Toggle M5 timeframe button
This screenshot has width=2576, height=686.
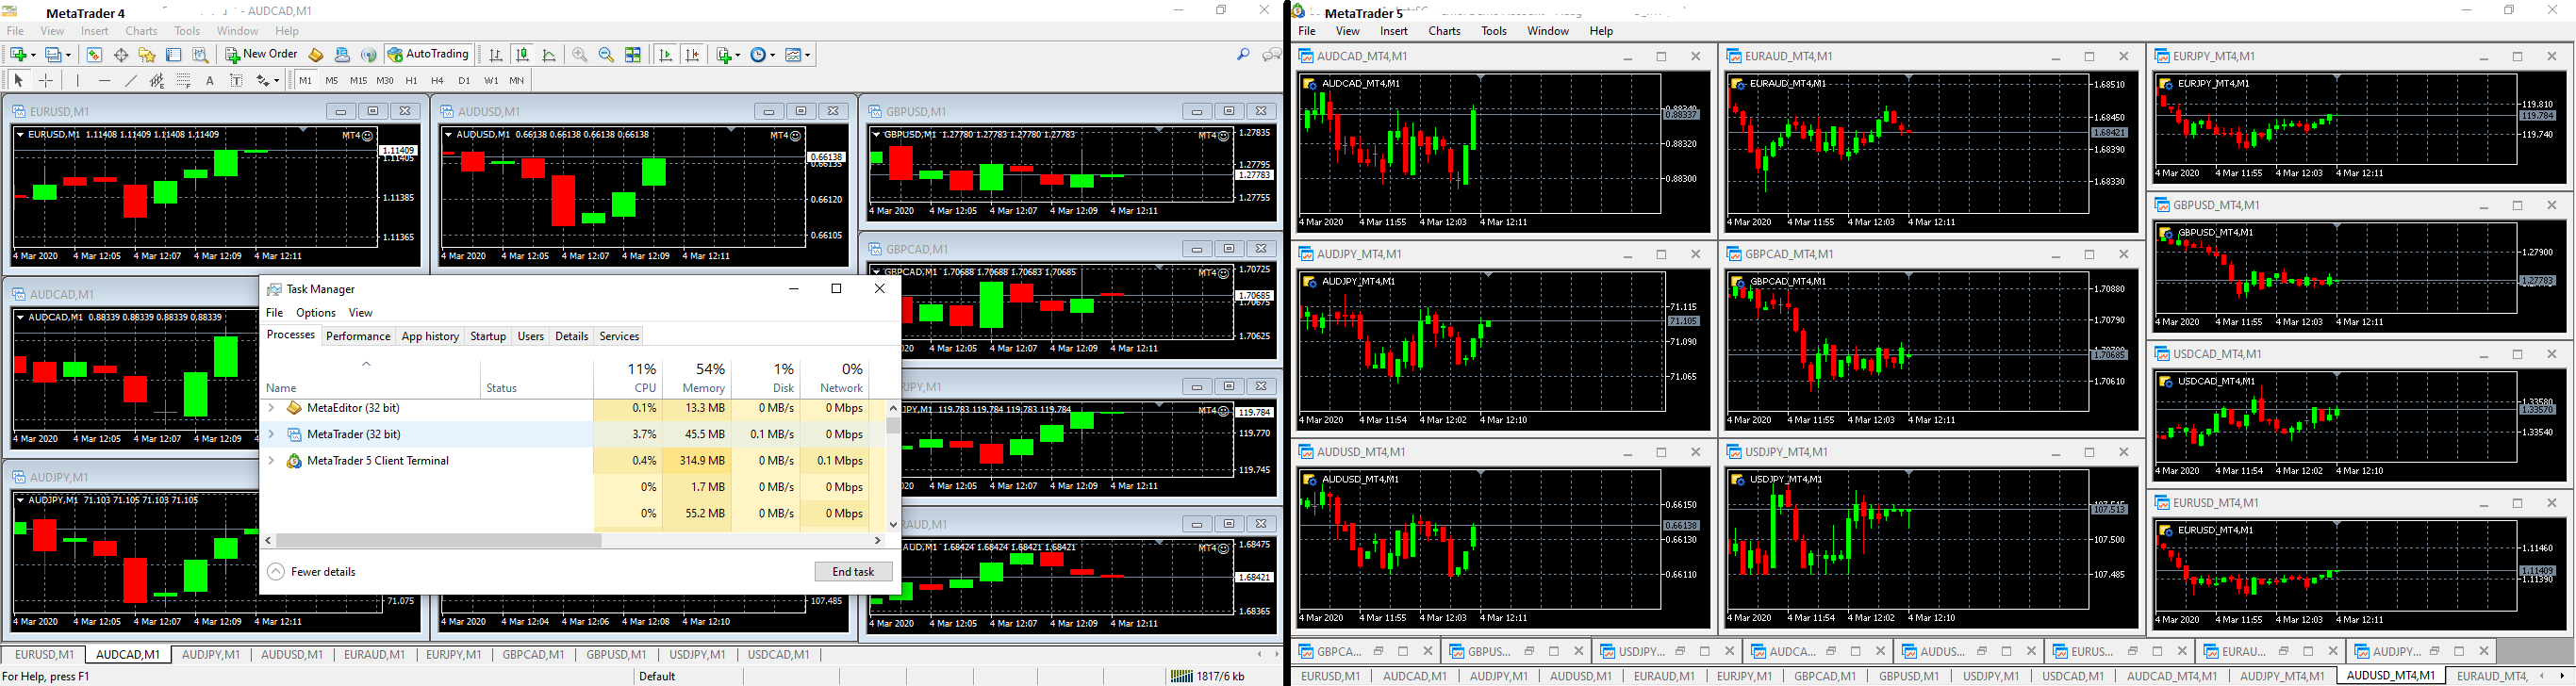coord(332,81)
